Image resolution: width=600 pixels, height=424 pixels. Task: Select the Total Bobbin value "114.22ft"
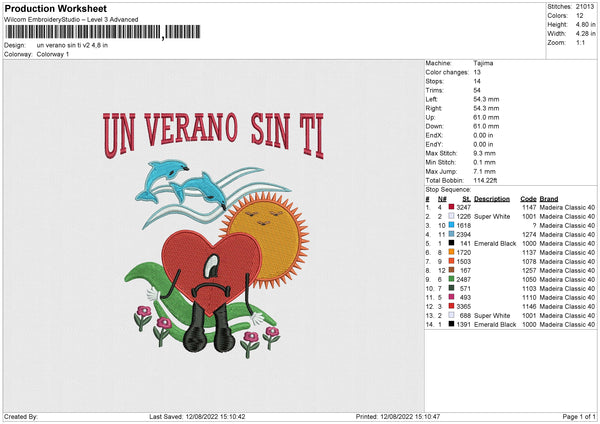(x=485, y=180)
